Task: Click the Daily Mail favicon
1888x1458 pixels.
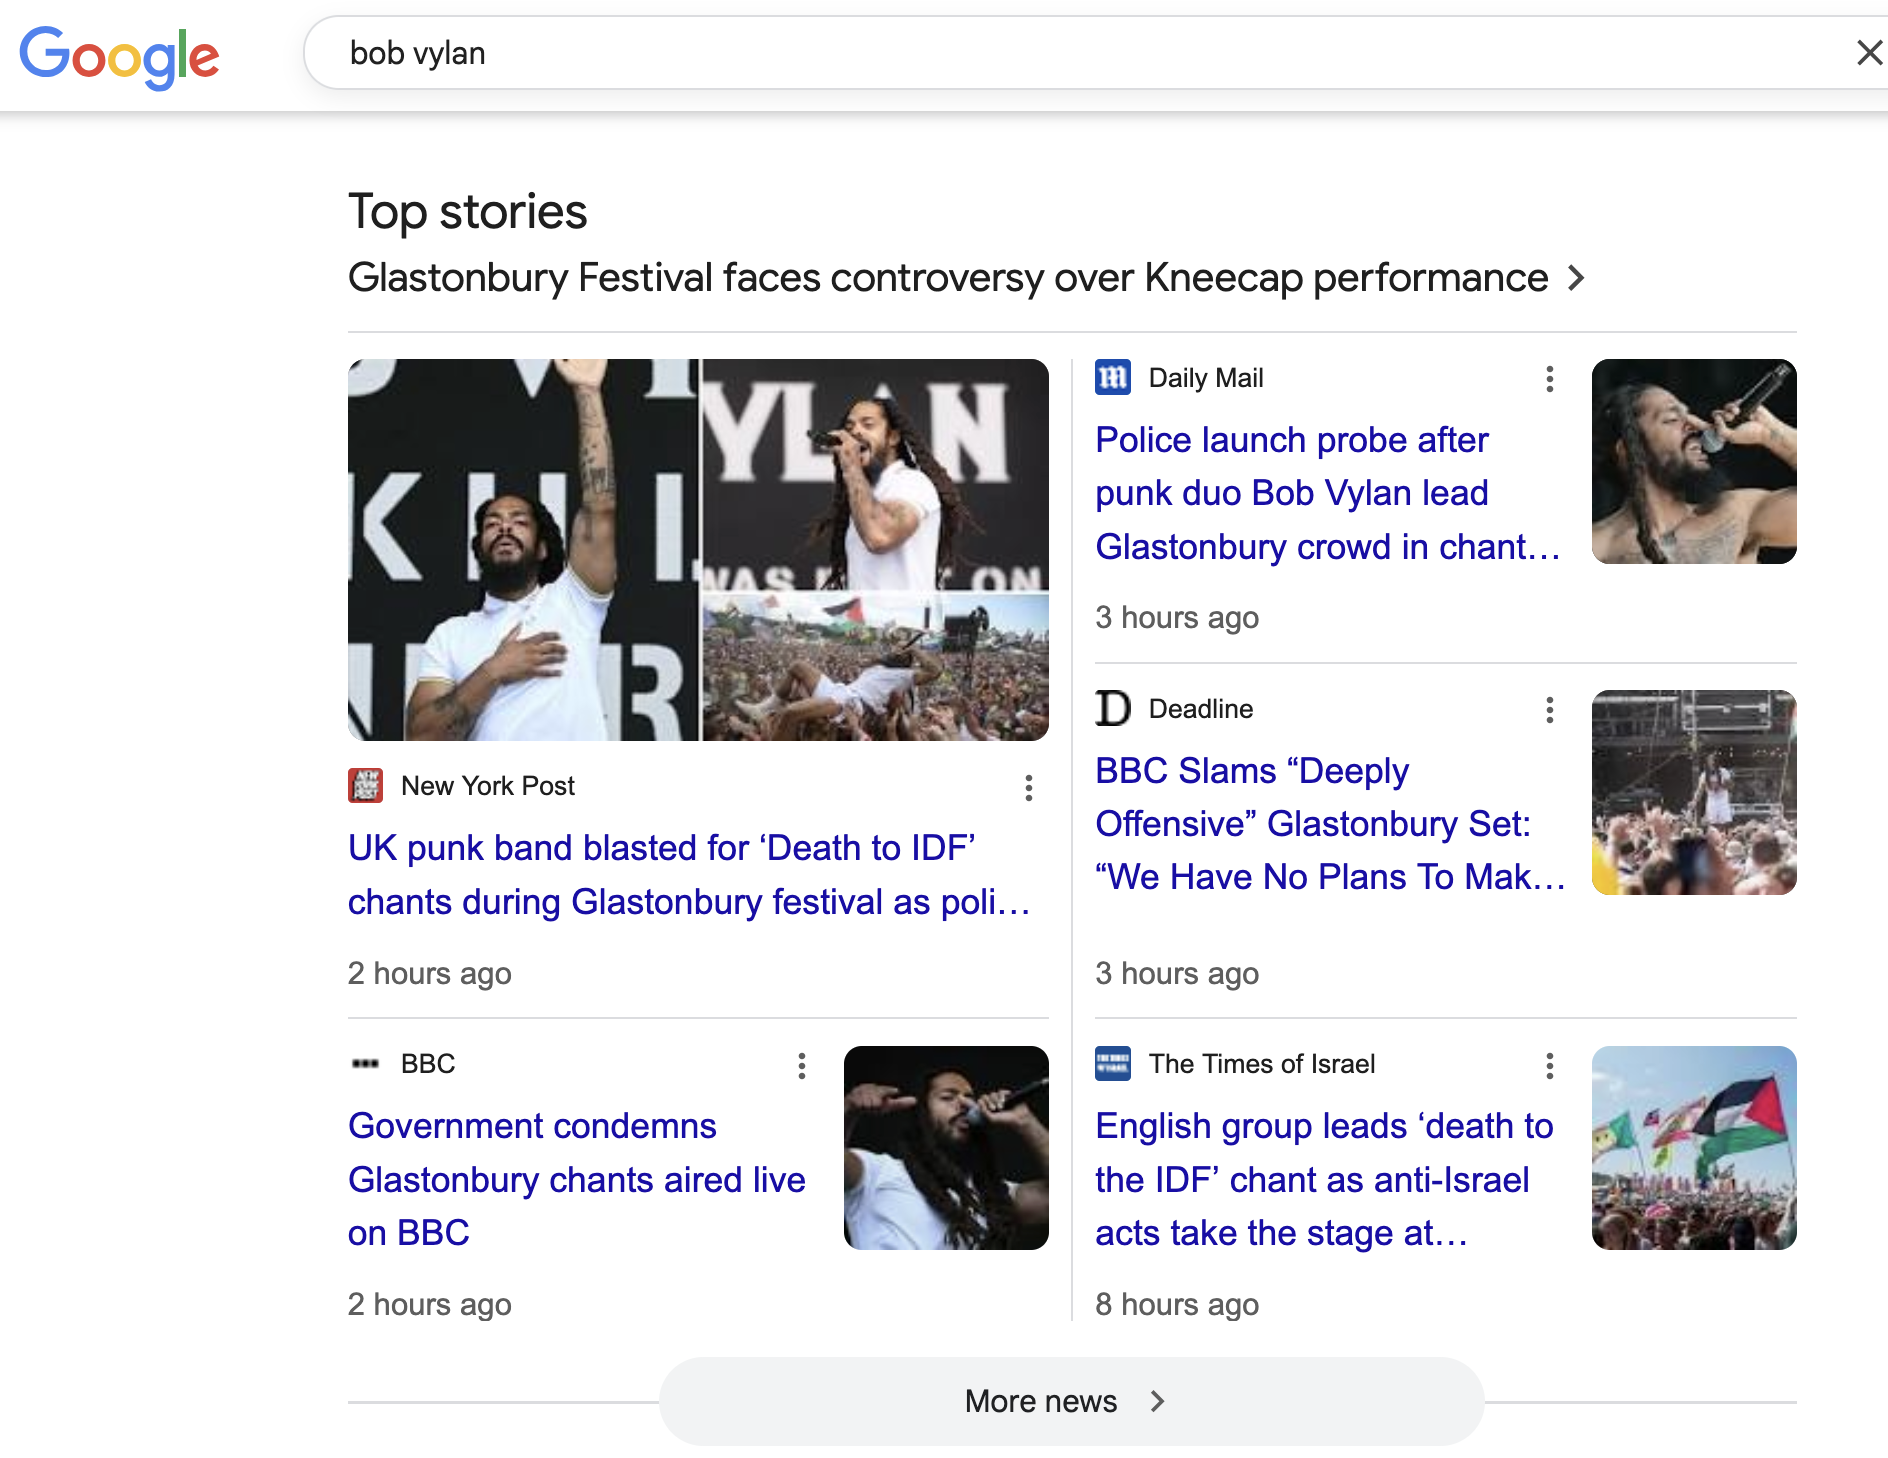Action: [x=1113, y=378]
